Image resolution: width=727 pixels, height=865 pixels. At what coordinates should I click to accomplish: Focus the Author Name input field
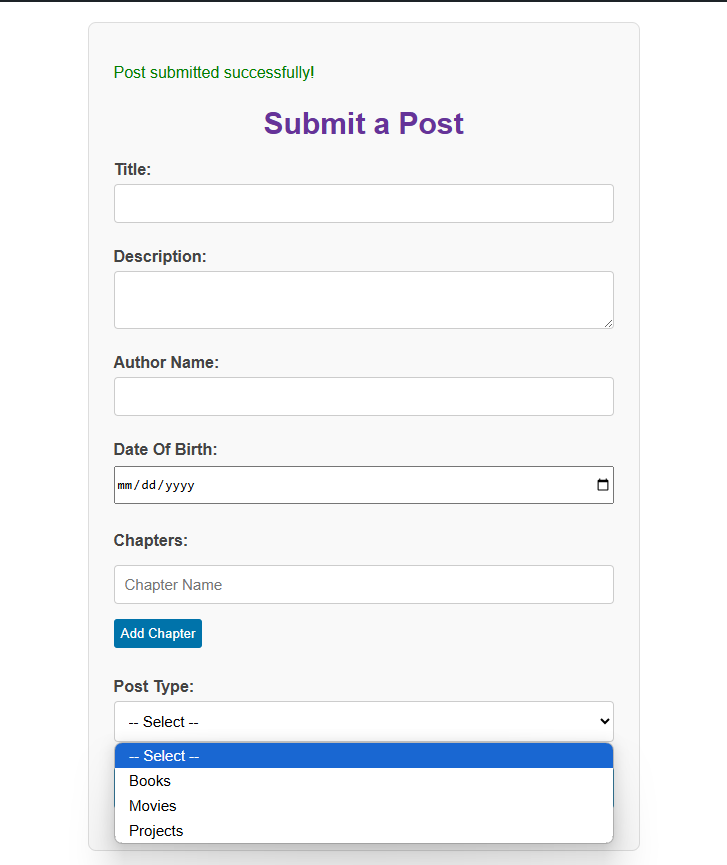click(364, 396)
